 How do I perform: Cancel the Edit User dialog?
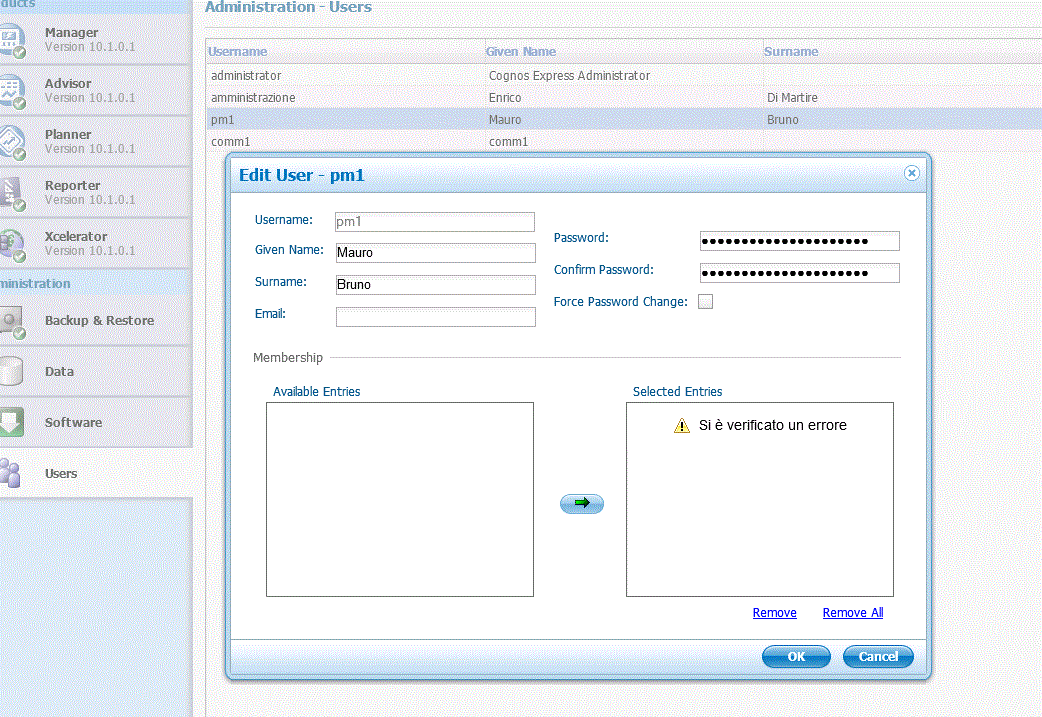coord(878,657)
